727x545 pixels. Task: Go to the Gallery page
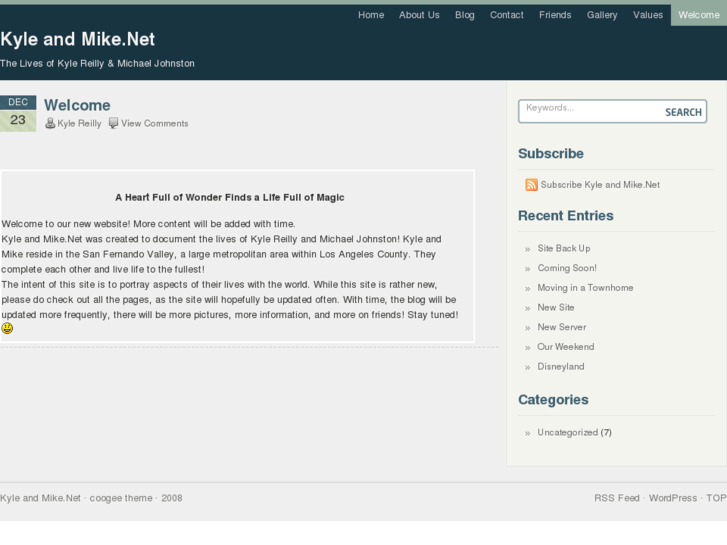[602, 15]
